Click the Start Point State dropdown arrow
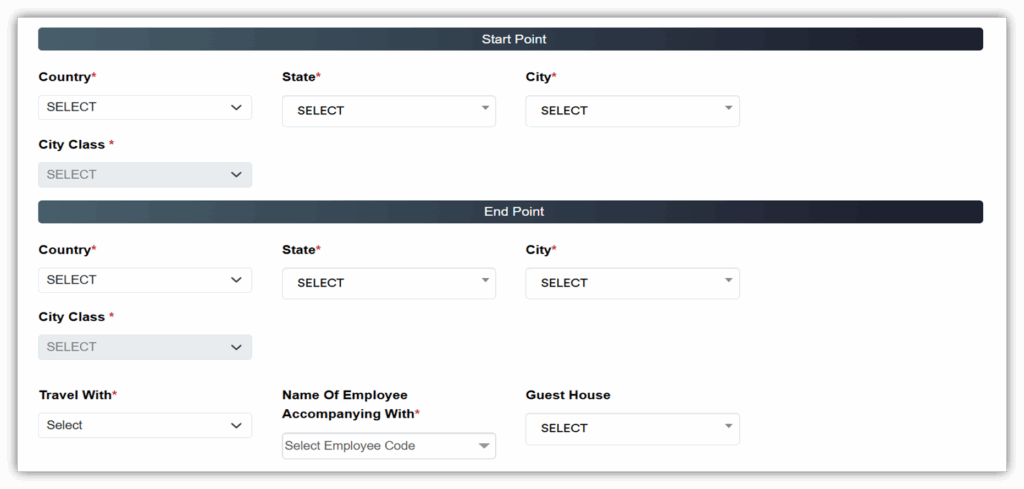1024x489 pixels. click(485, 108)
